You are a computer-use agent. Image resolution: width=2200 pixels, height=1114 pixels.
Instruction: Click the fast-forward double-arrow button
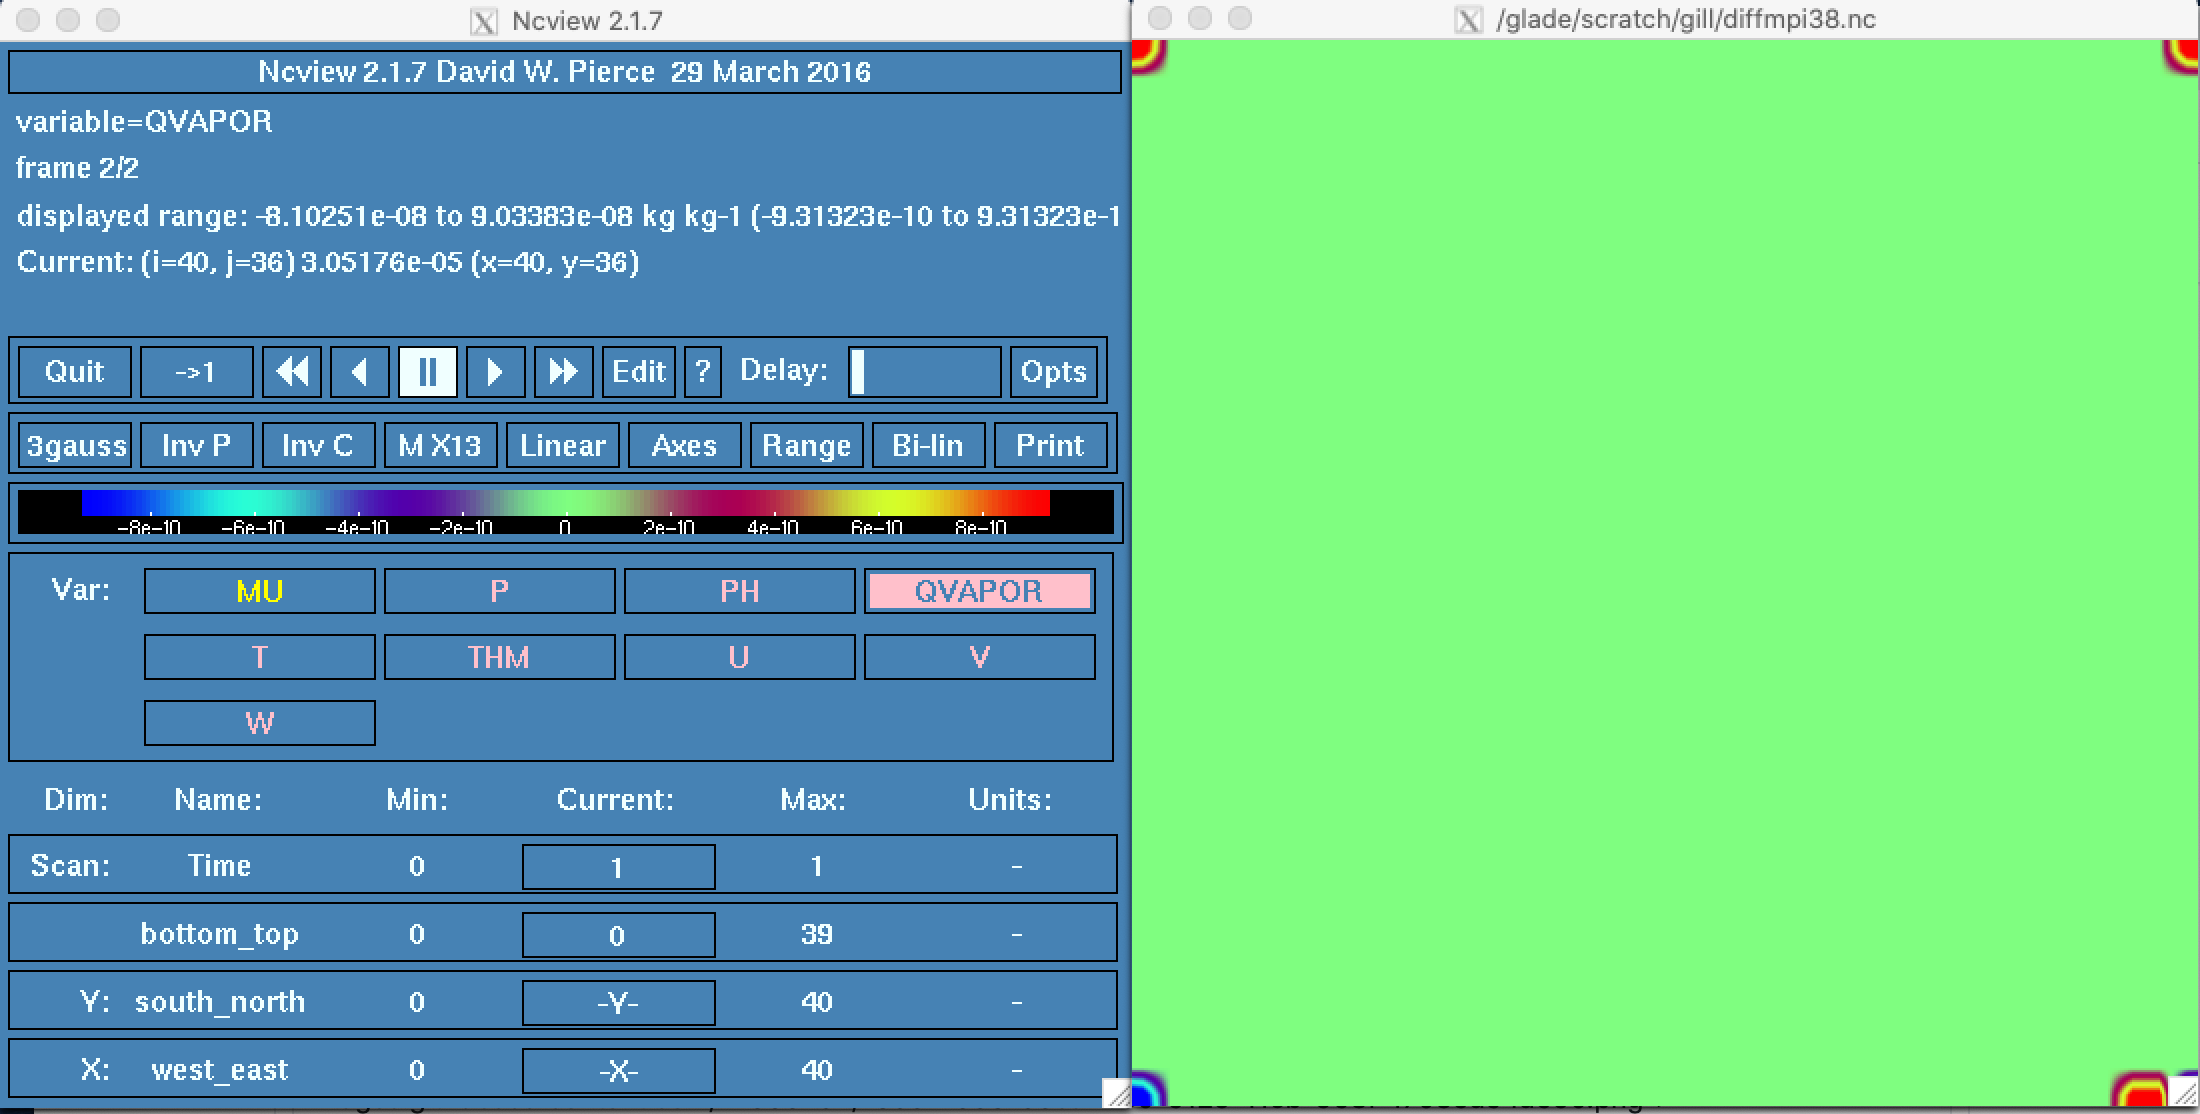tap(563, 372)
